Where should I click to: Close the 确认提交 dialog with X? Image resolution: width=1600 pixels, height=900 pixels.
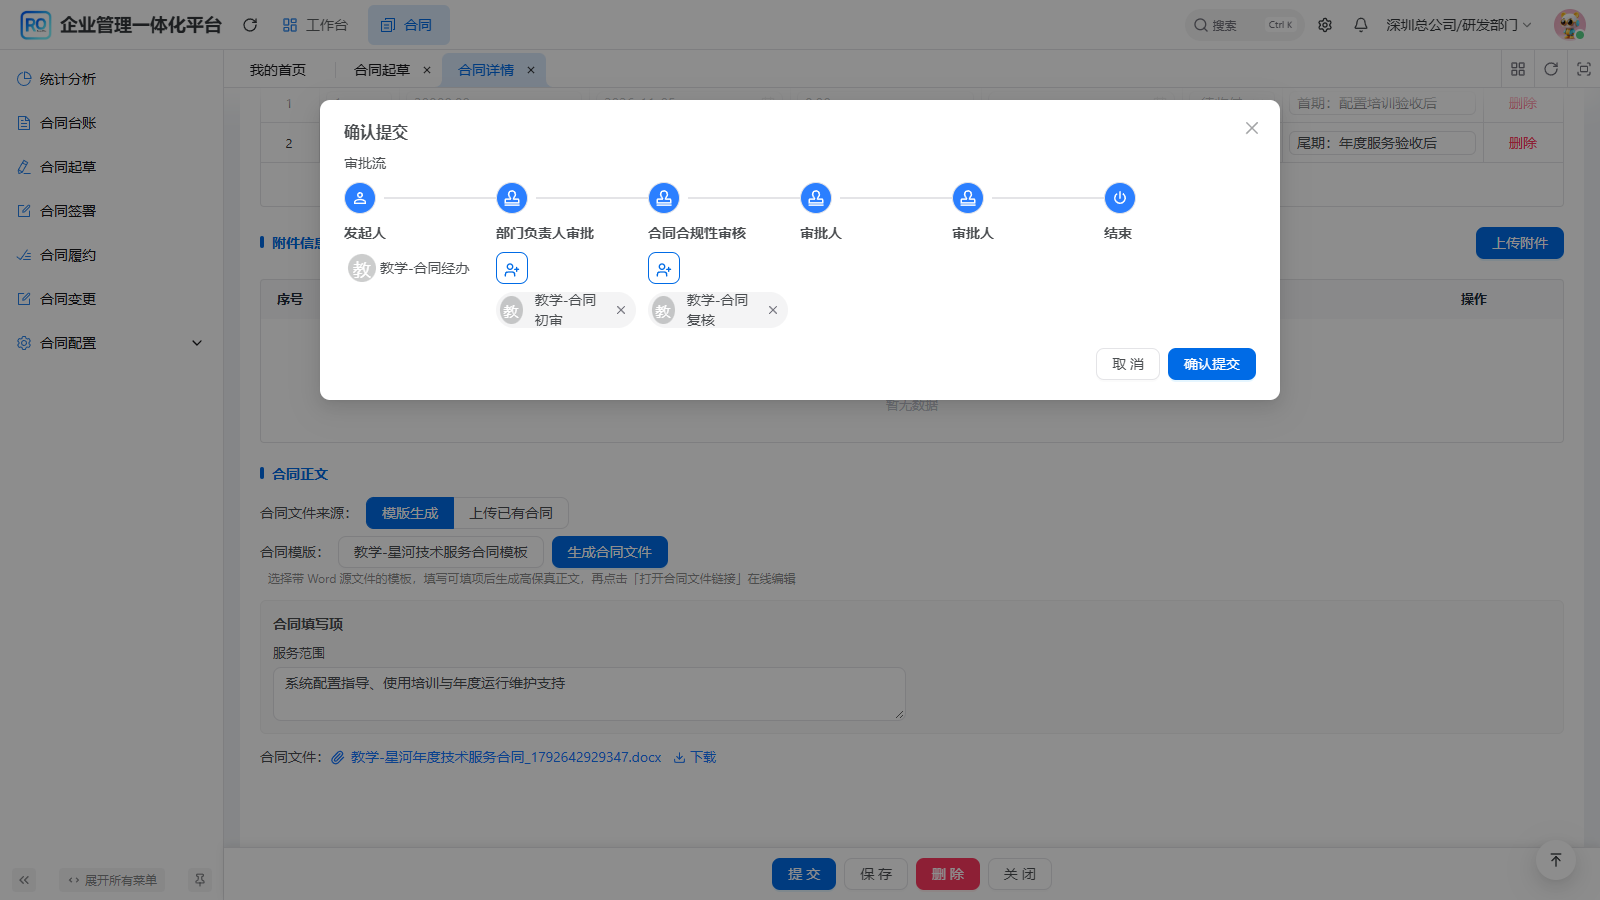(x=1252, y=128)
